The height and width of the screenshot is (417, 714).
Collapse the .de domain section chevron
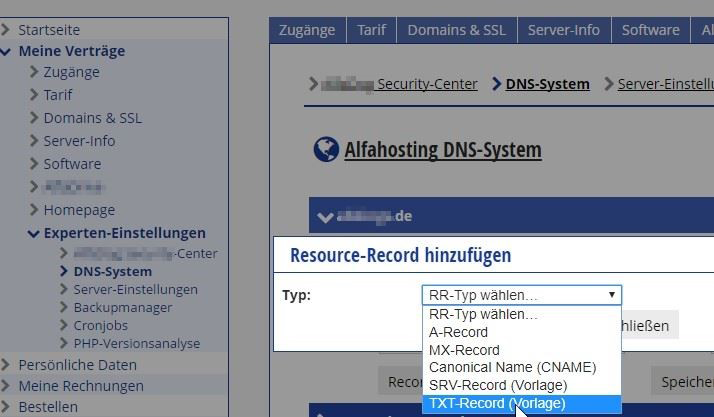point(325,217)
